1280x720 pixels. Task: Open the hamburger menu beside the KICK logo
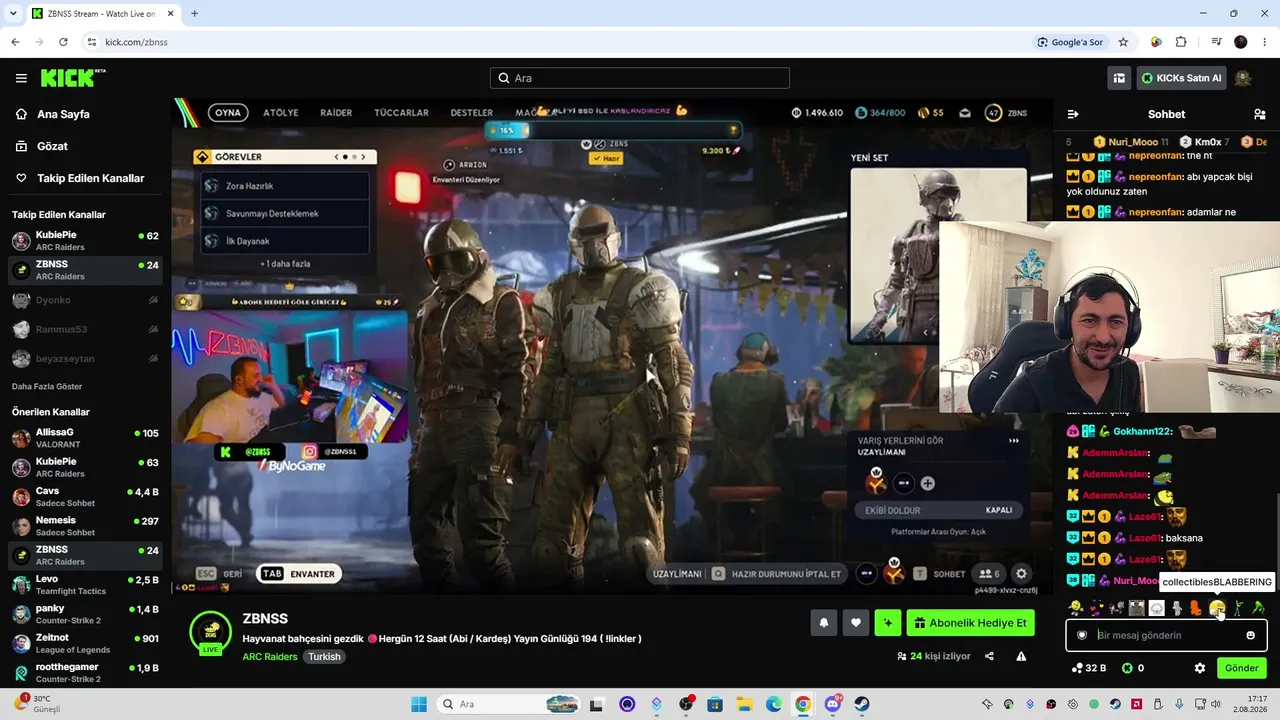[x=21, y=78]
